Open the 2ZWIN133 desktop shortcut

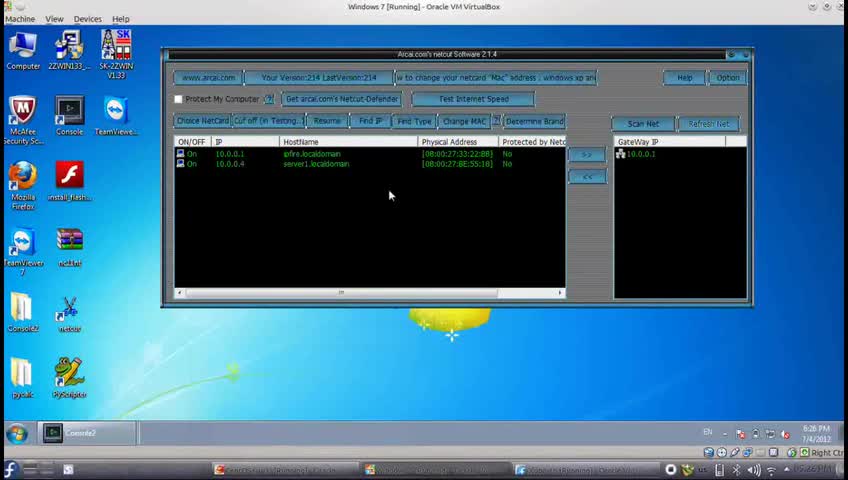pos(69,51)
